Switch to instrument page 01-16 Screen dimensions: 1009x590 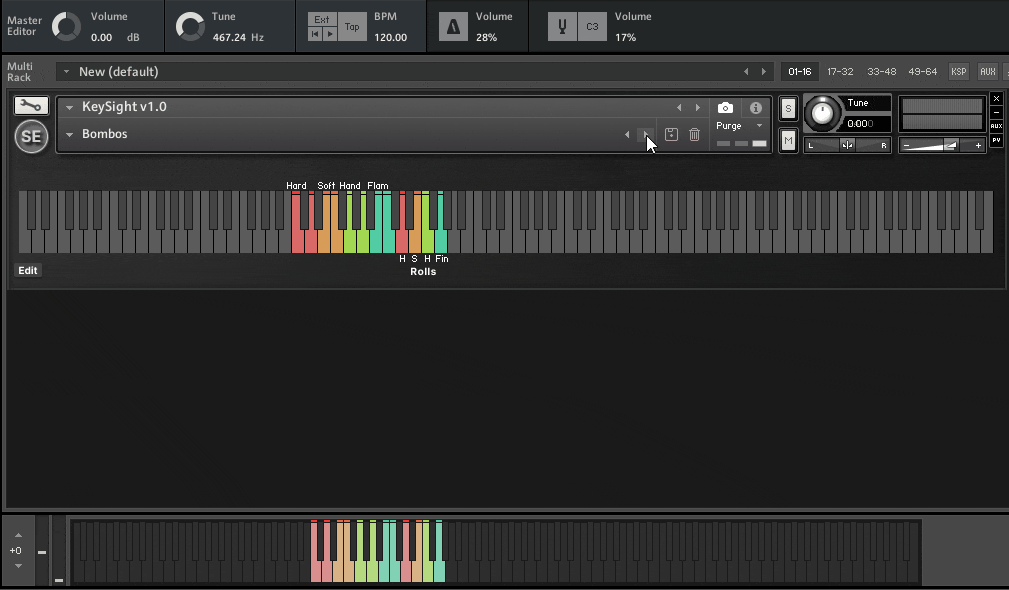click(x=800, y=71)
